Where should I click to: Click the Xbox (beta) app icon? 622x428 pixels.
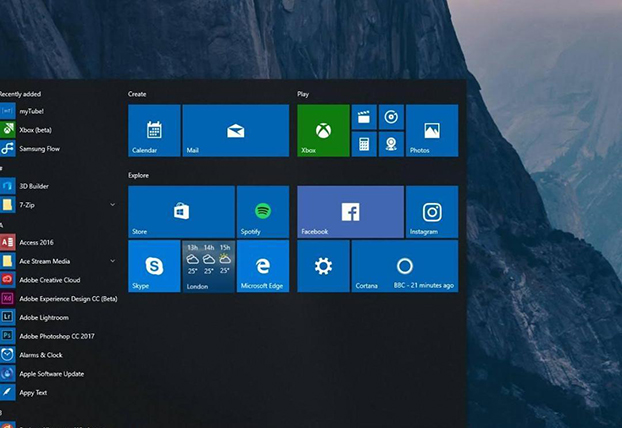point(8,130)
